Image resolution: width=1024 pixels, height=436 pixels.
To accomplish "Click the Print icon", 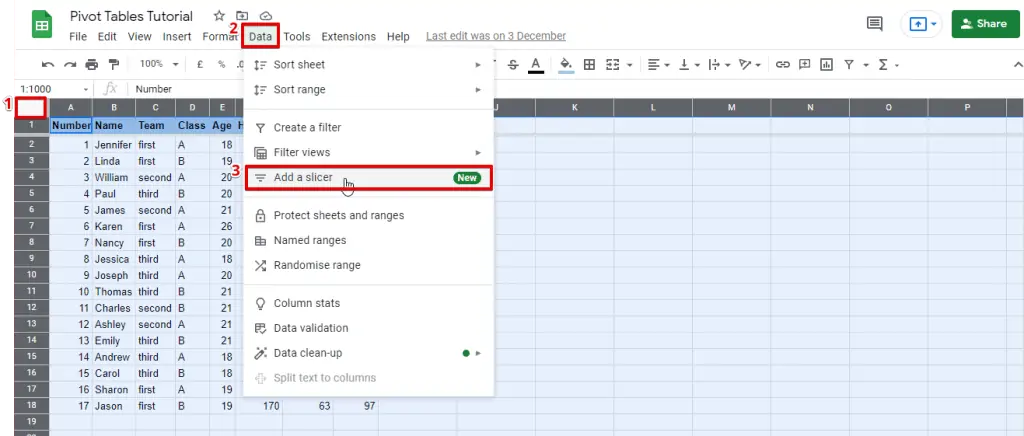I will point(91,65).
